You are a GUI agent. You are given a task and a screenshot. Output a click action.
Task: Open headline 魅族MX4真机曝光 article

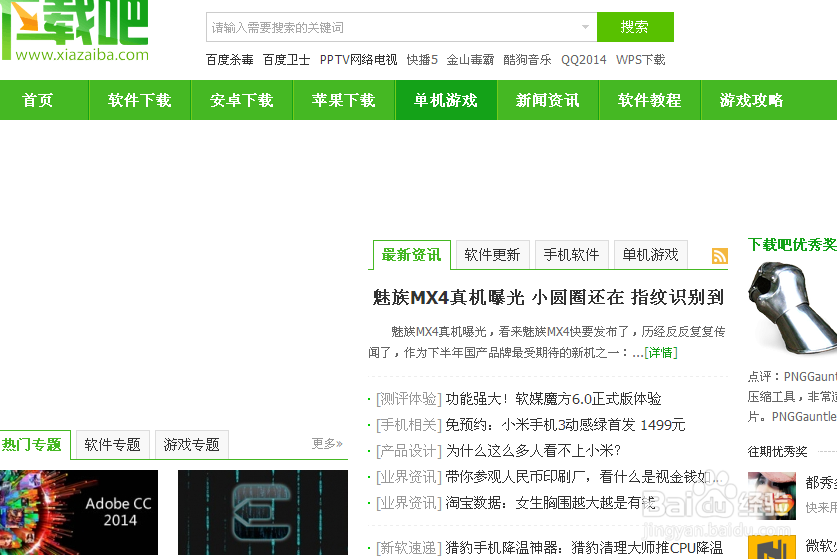[x=548, y=297]
